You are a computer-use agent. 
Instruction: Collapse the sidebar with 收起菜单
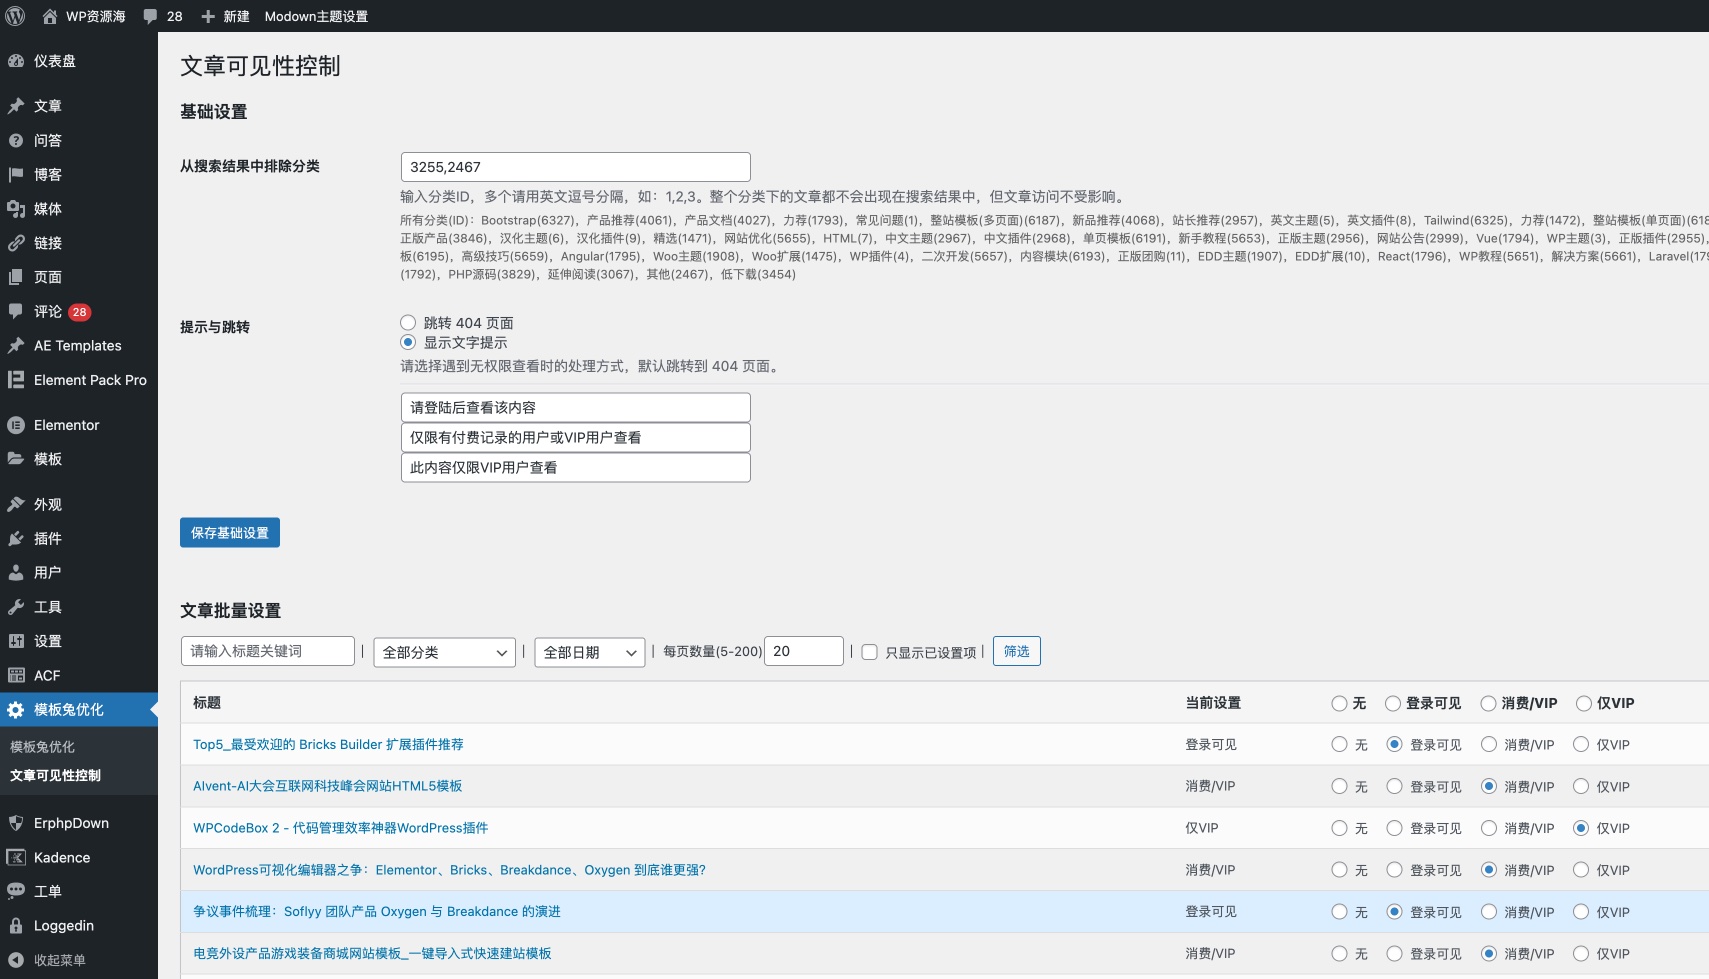click(x=79, y=960)
